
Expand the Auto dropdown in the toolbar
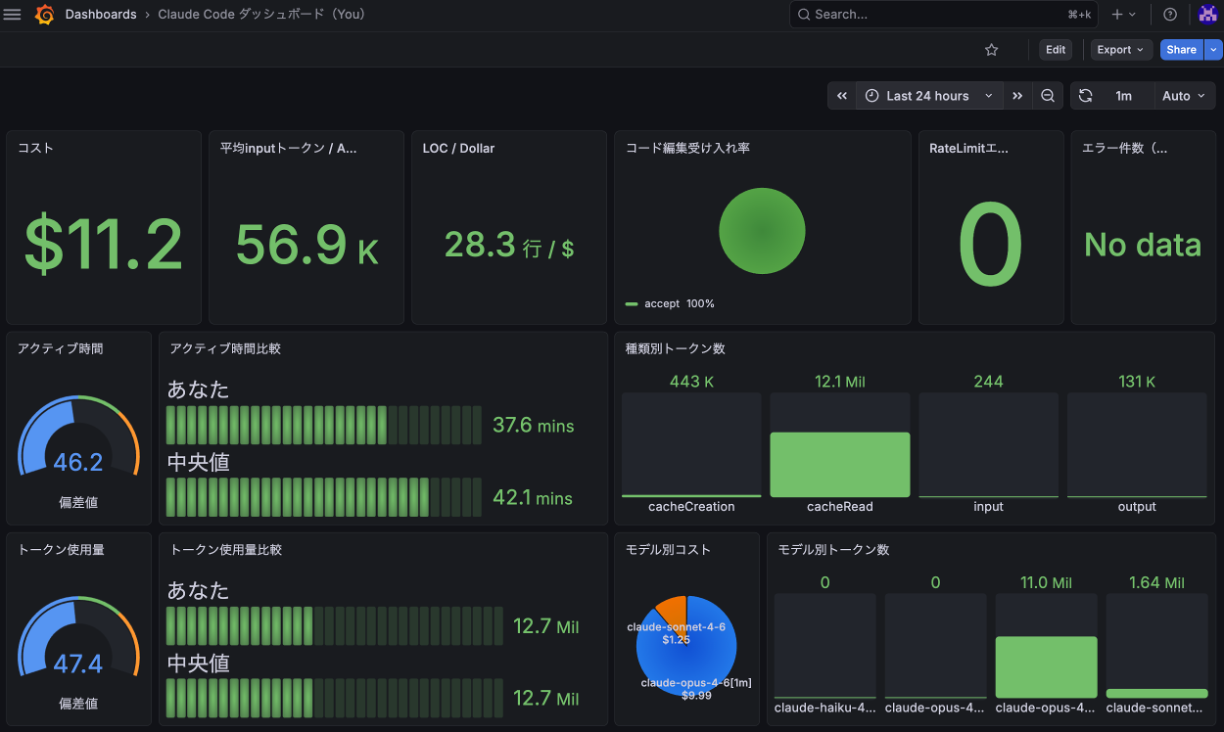[x=1183, y=95]
